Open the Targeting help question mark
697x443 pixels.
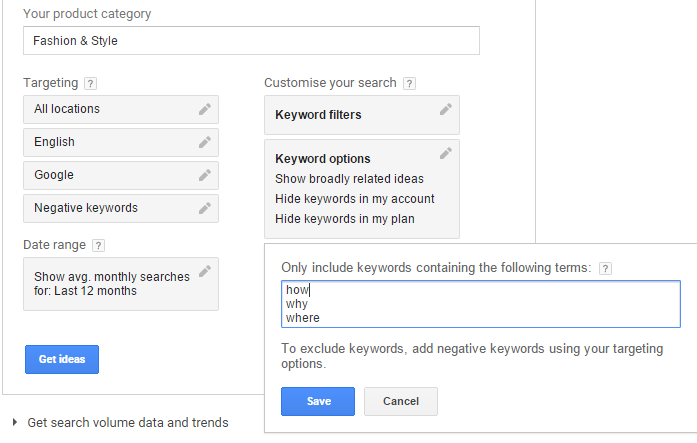(x=90, y=84)
